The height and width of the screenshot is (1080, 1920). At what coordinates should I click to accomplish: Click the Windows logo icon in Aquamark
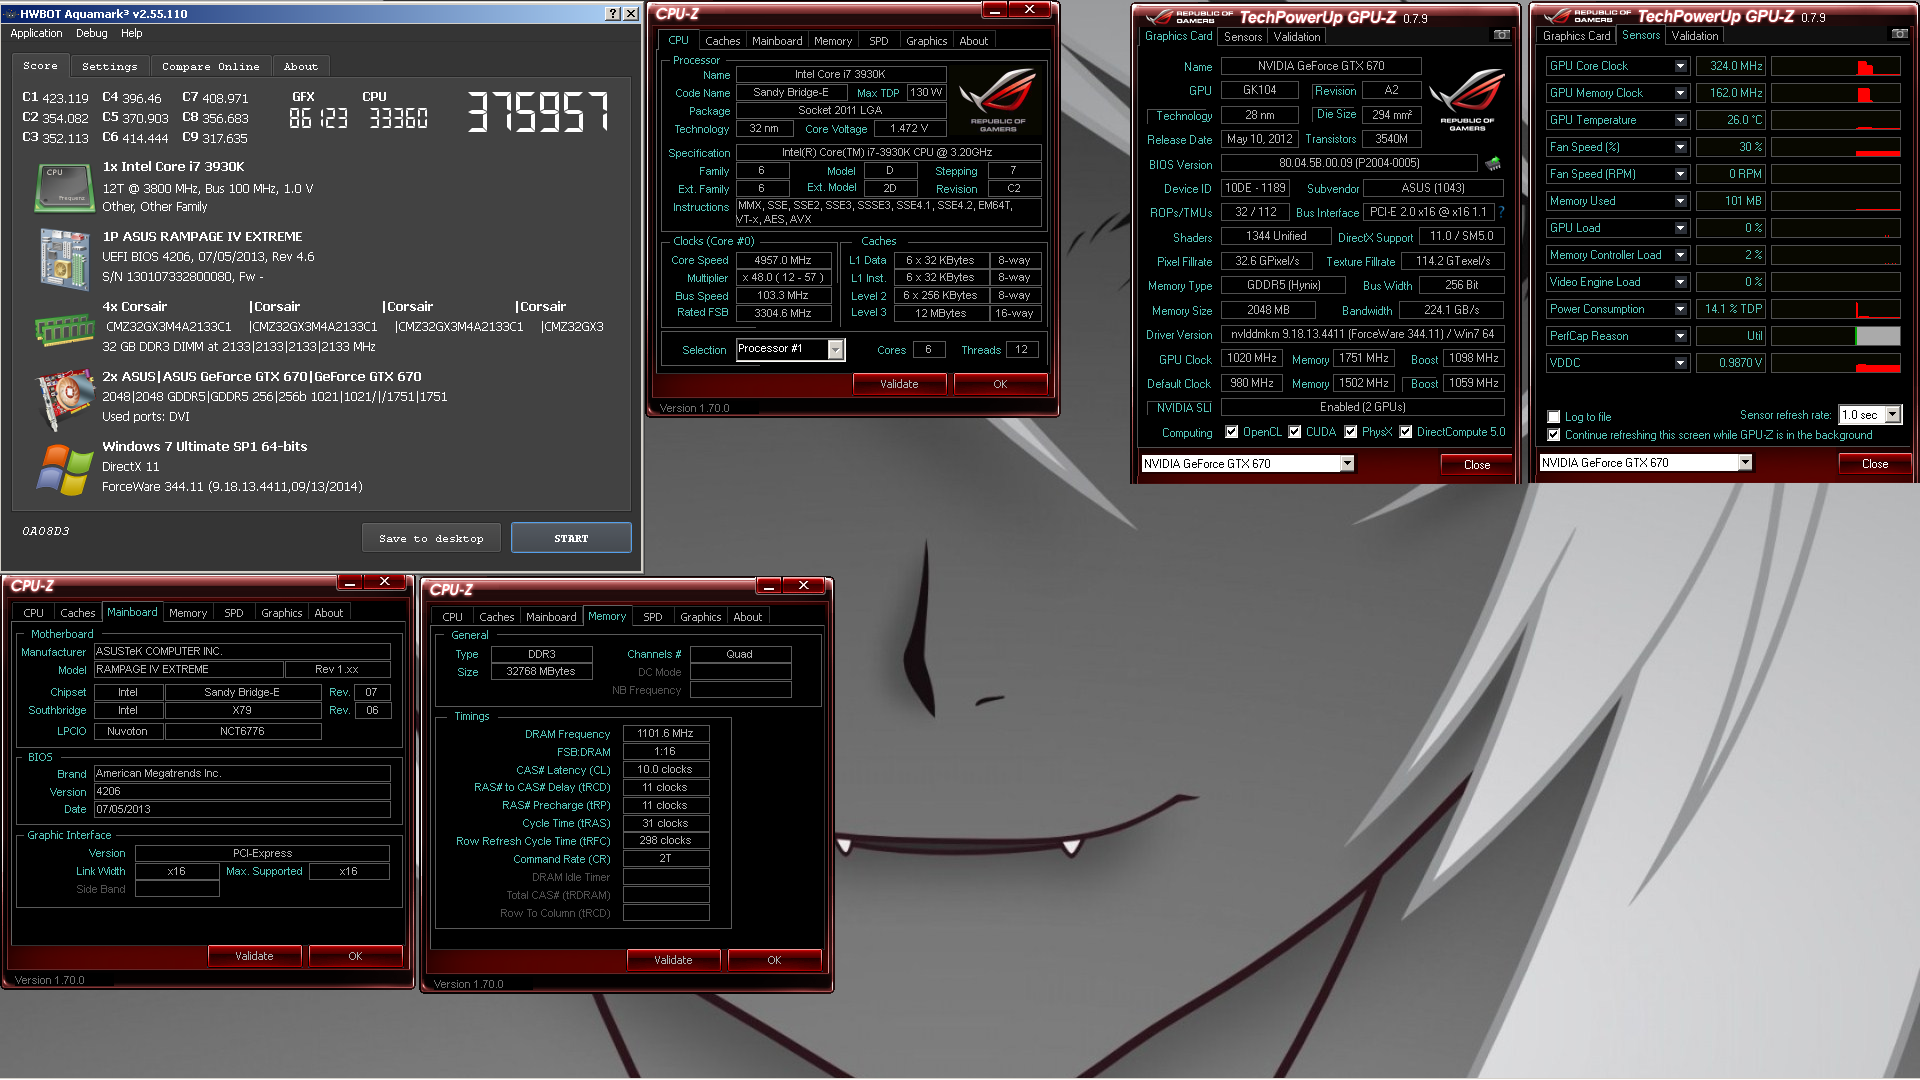[x=64, y=469]
